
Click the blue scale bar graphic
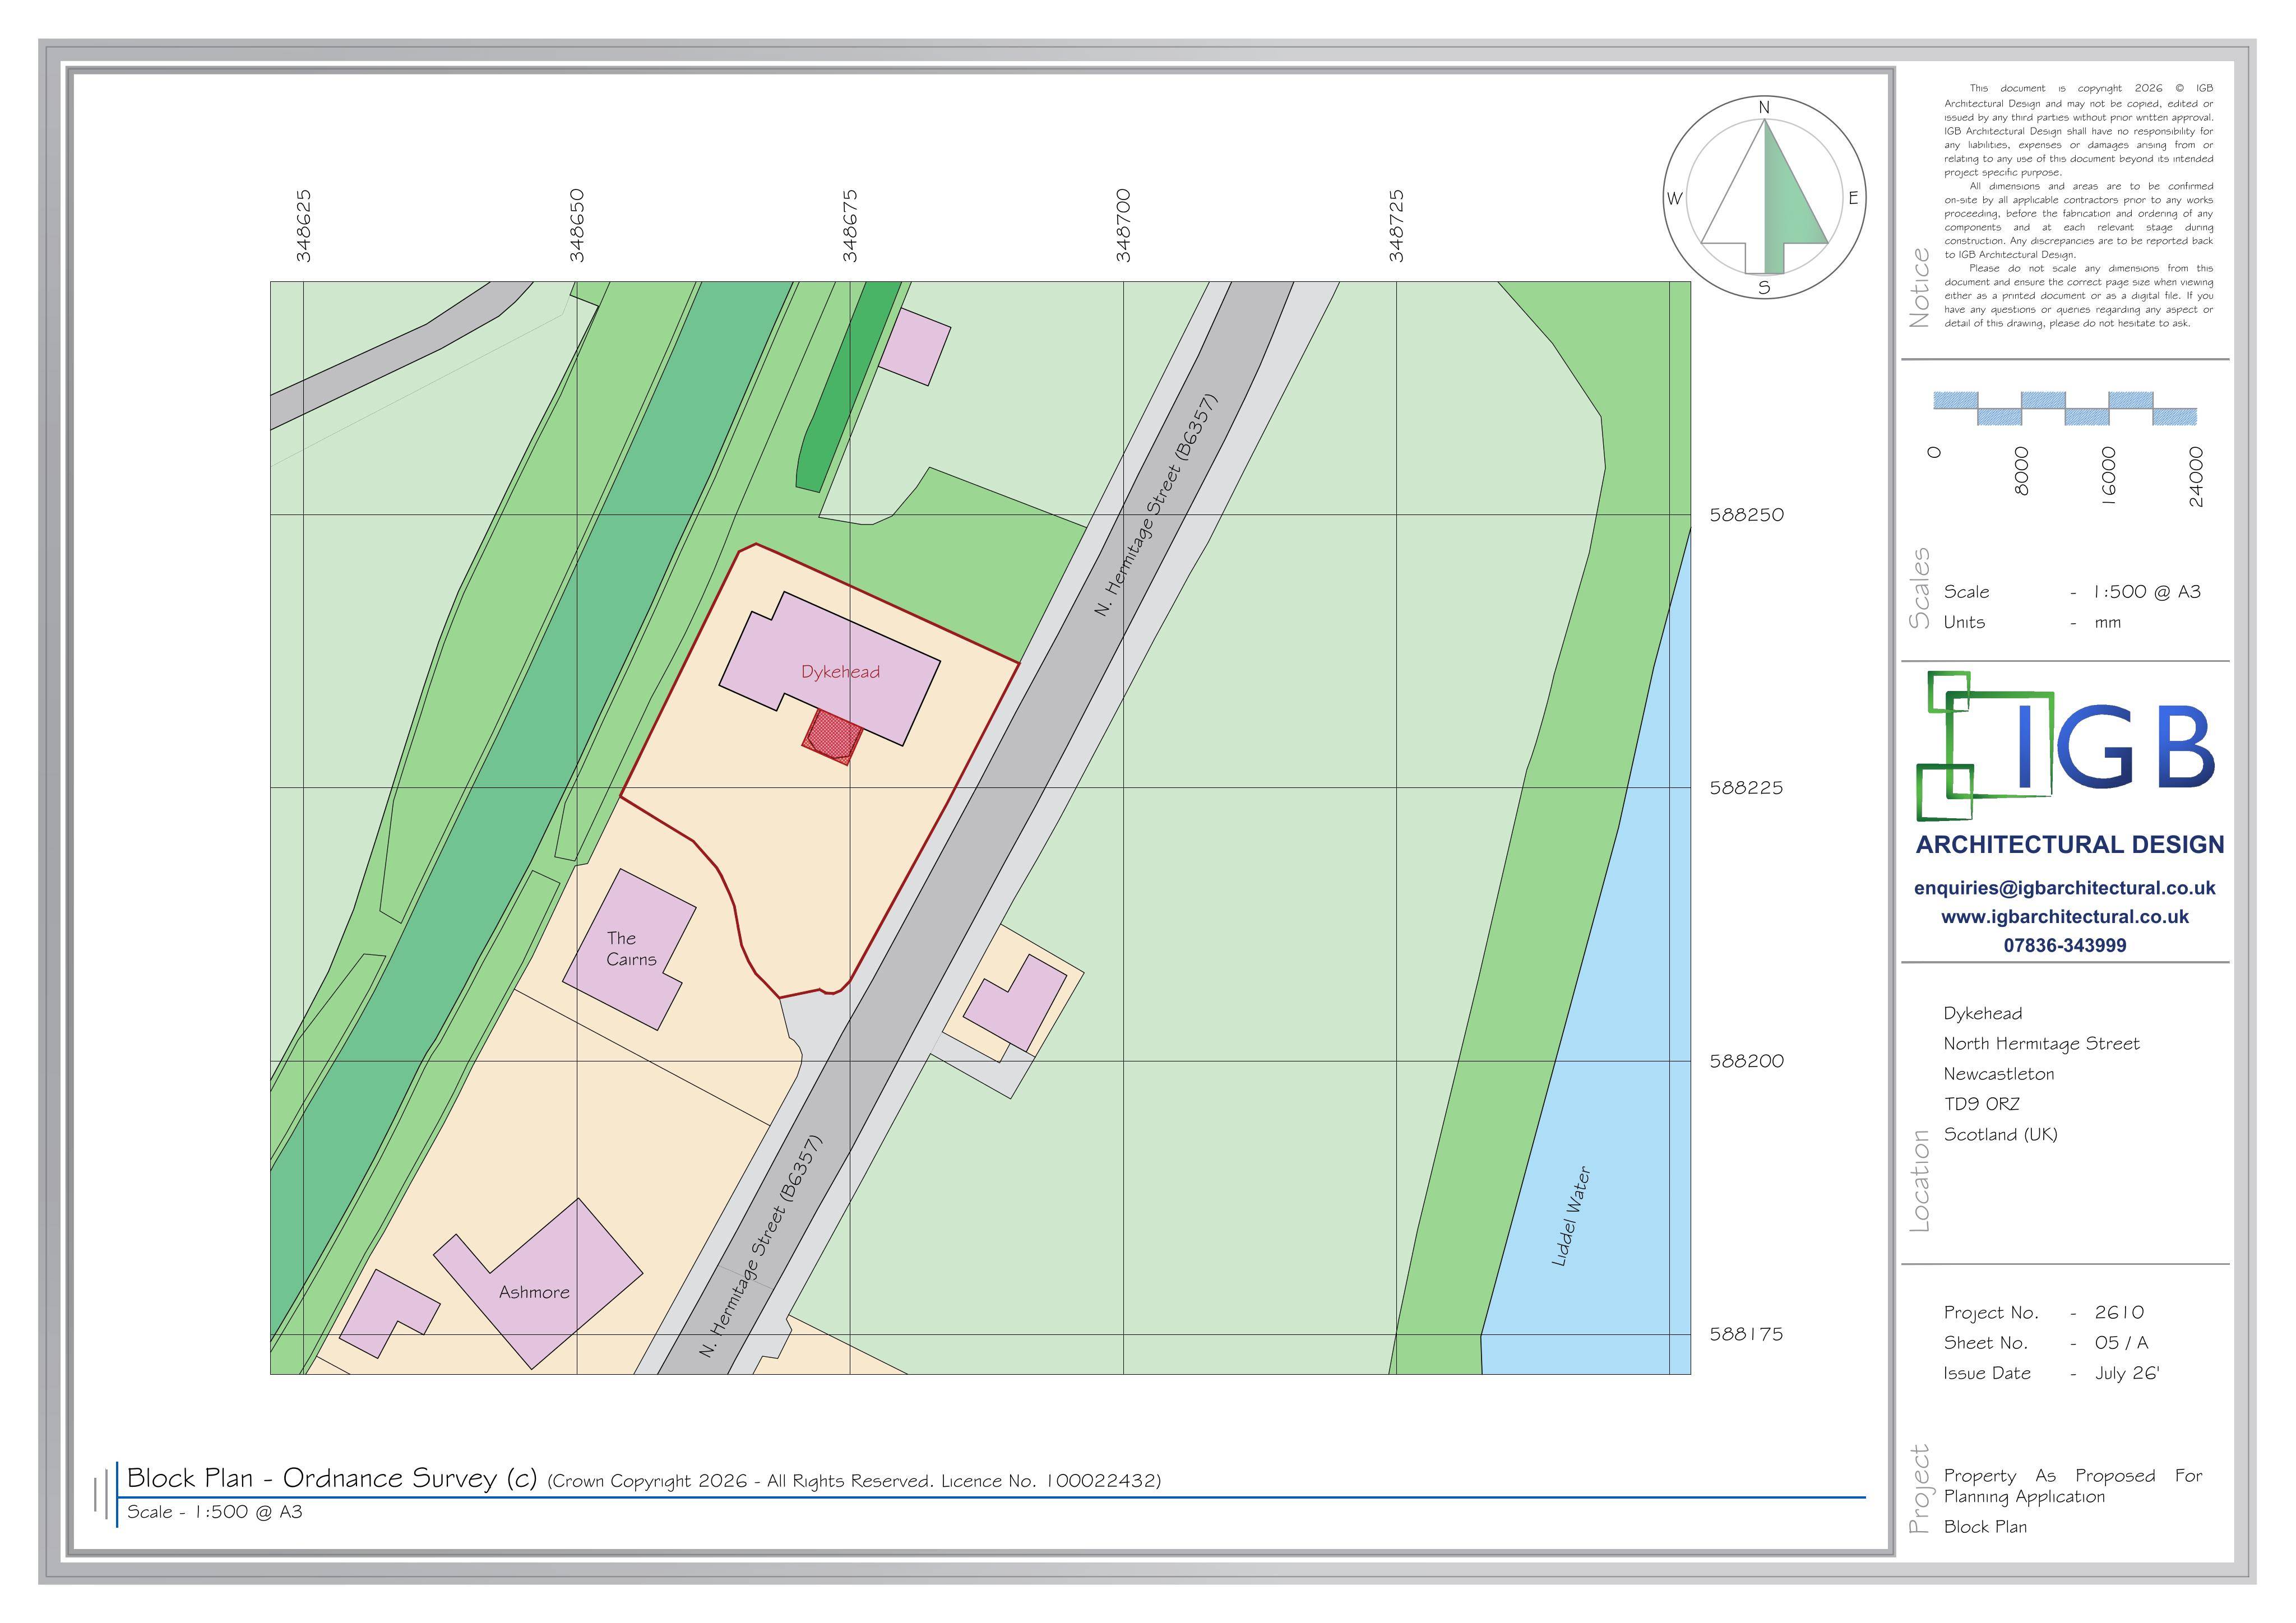coord(2065,408)
